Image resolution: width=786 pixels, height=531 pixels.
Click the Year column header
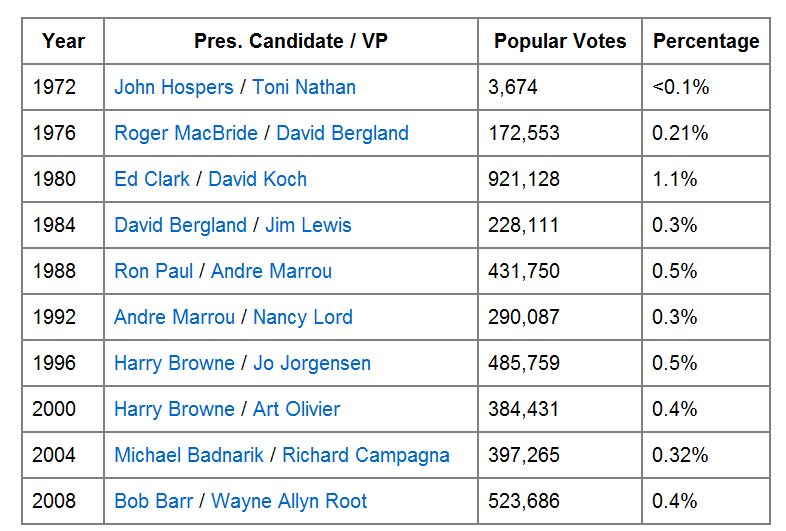[63, 41]
